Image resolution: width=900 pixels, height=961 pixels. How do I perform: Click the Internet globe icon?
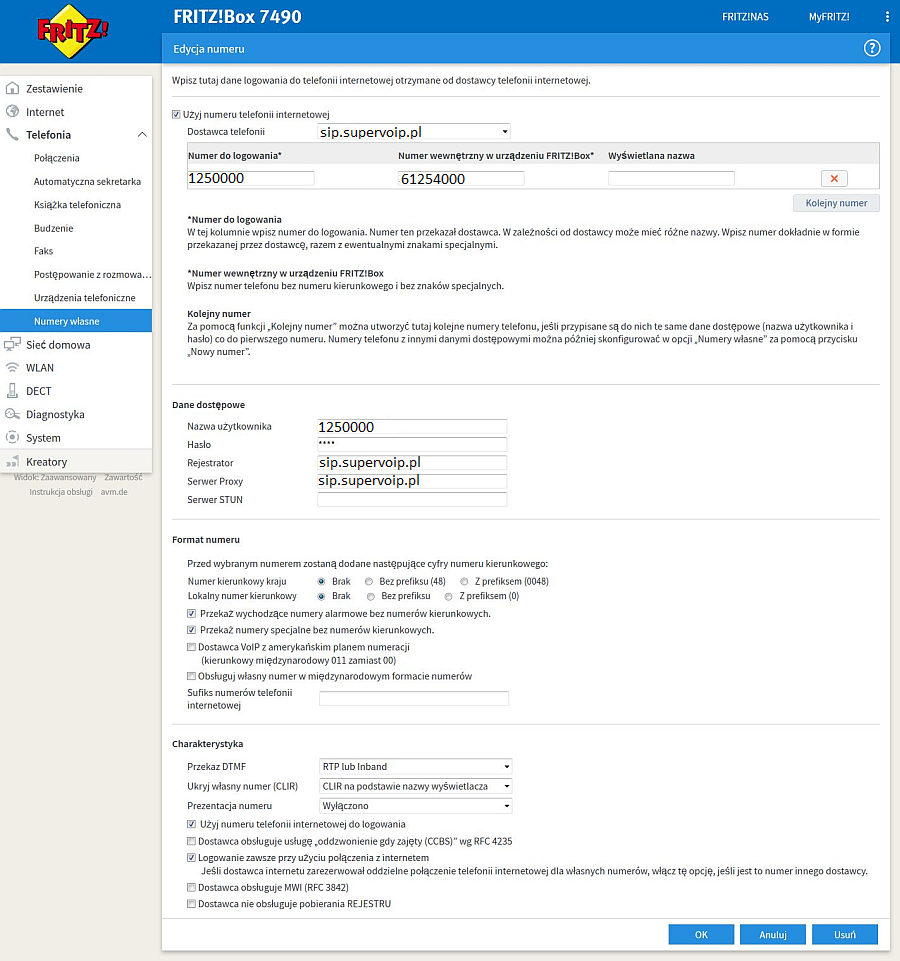pyautogui.click(x=12, y=112)
